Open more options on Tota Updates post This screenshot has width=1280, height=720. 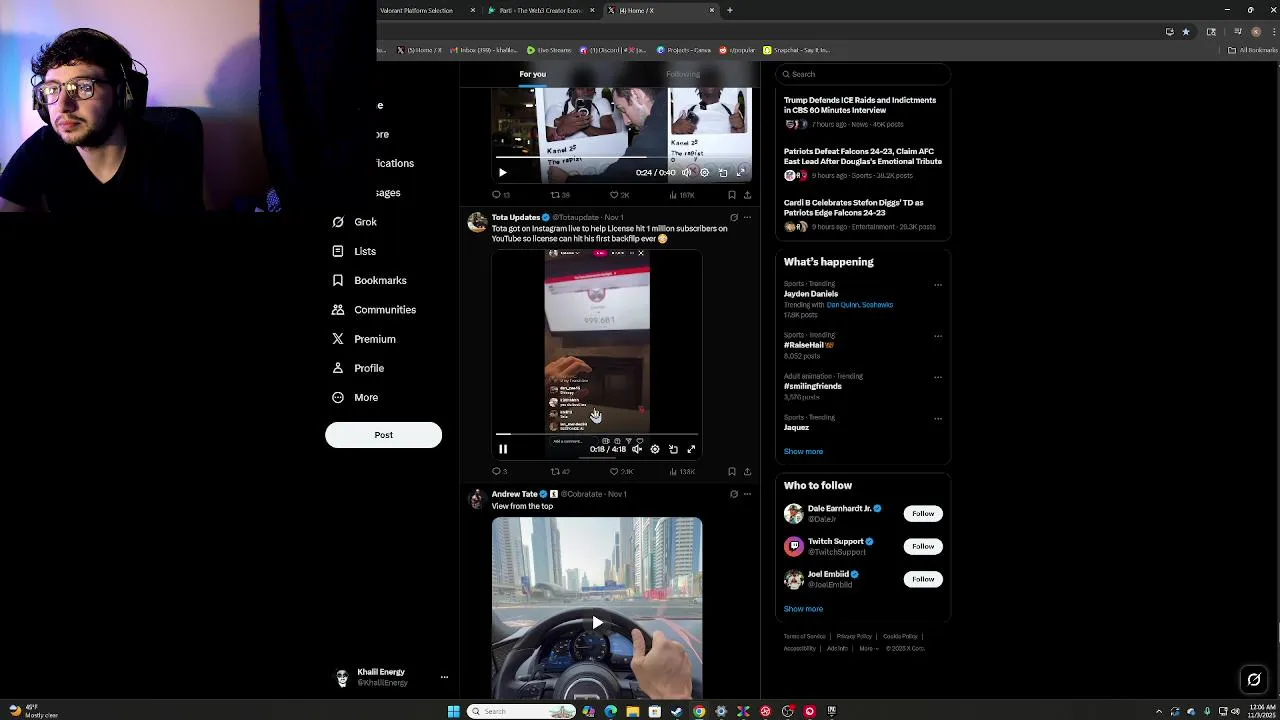(747, 217)
